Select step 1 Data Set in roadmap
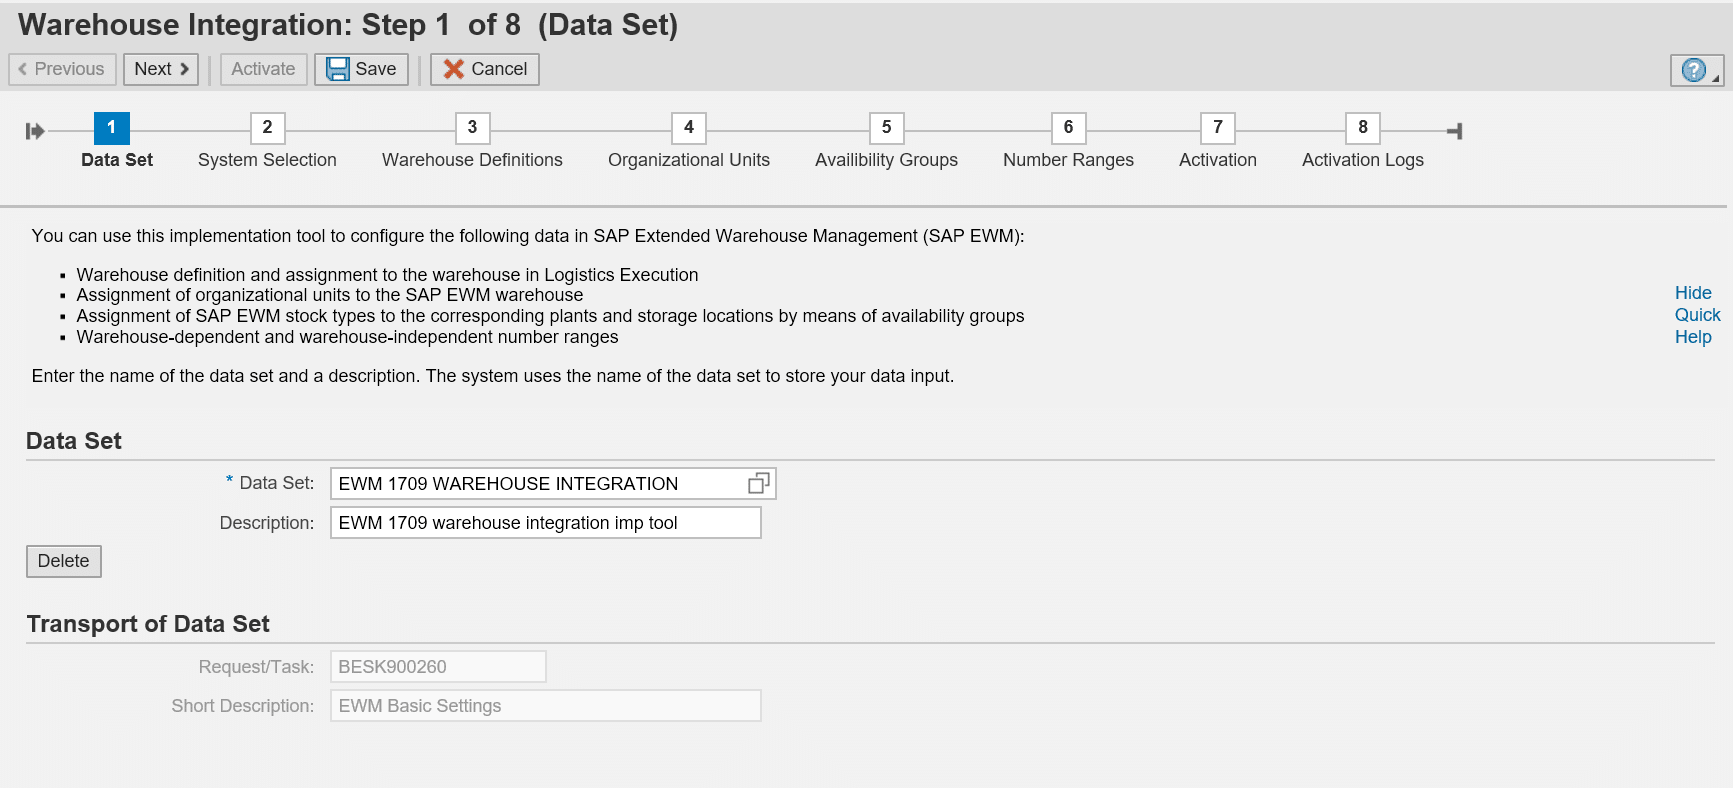The height and width of the screenshot is (788, 1733). (x=112, y=128)
